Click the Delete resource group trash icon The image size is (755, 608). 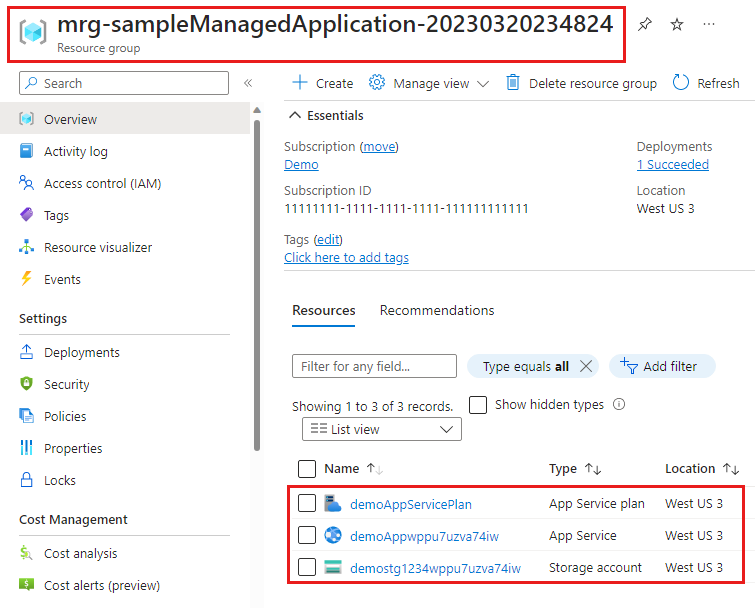[513, 83]
